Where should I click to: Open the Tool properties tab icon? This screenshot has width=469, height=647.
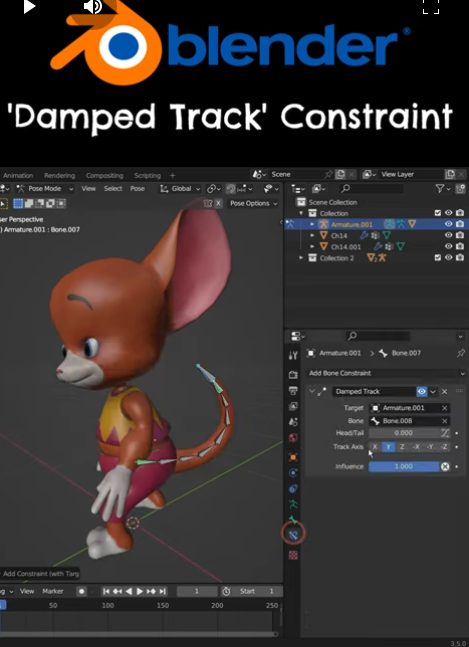point(293,355)
